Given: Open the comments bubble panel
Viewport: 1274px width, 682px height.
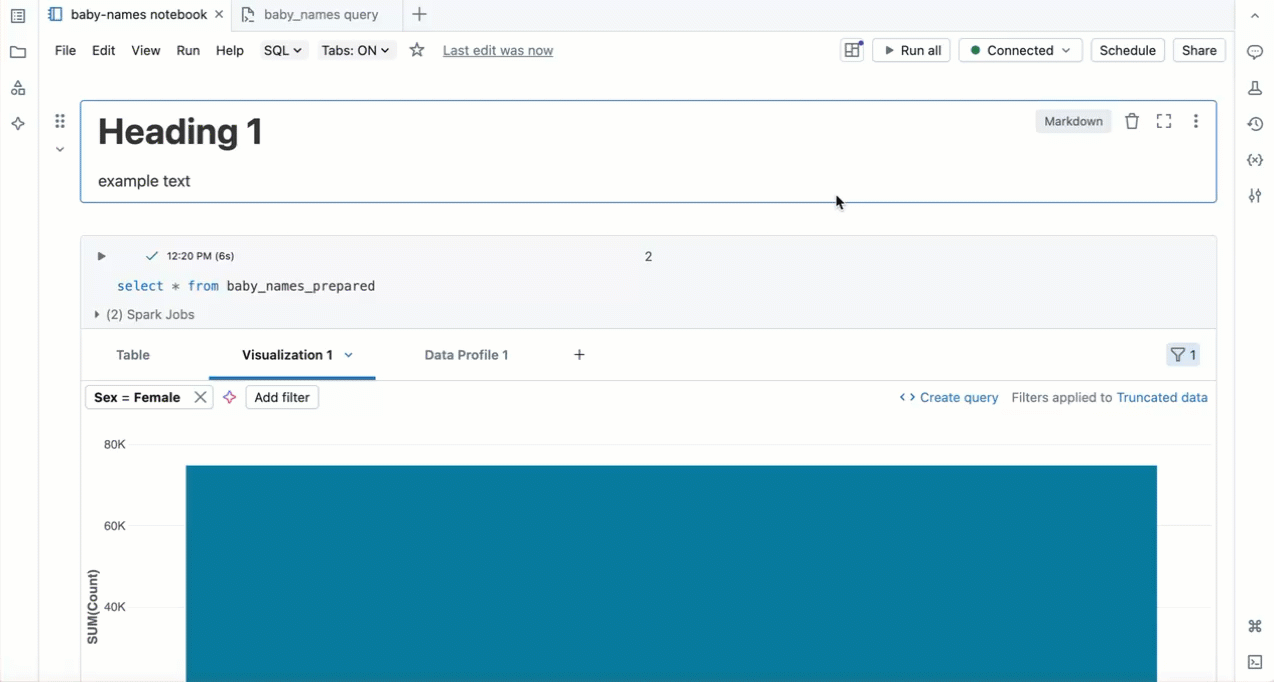Looking at the screenshot, I should [x=1255, y=51].
